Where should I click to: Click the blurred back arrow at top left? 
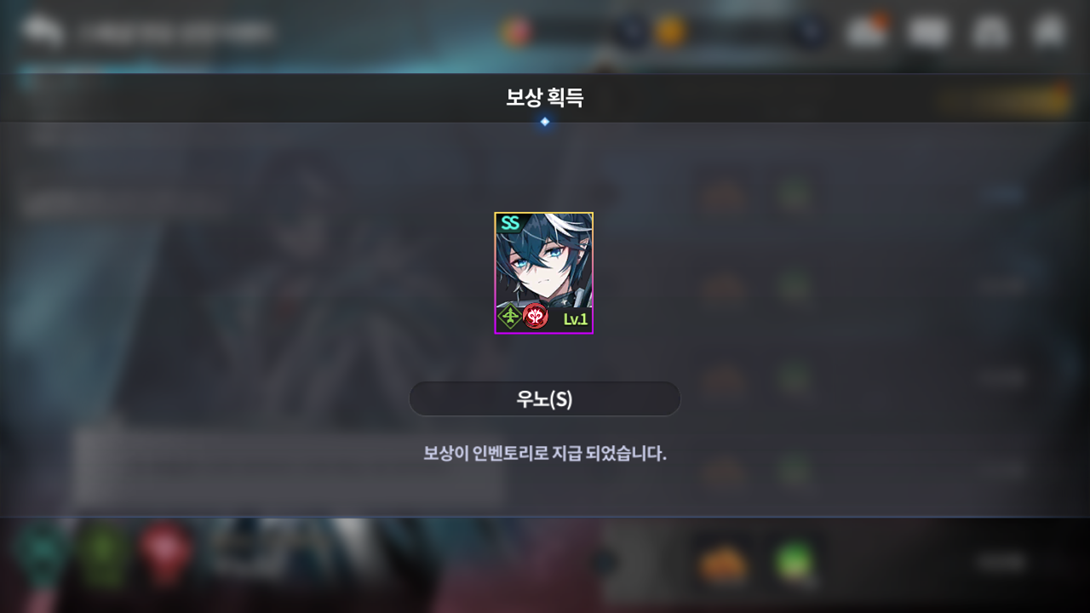pos(42,31)
